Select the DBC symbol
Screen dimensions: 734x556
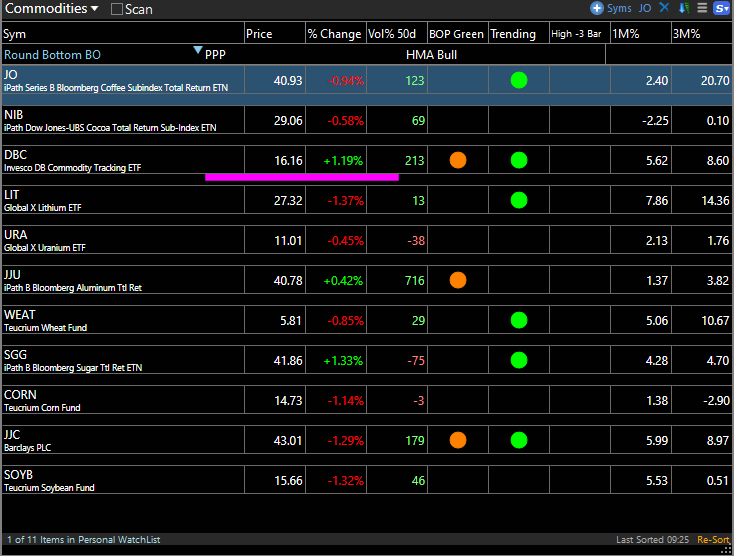click(x=15, y=155)
